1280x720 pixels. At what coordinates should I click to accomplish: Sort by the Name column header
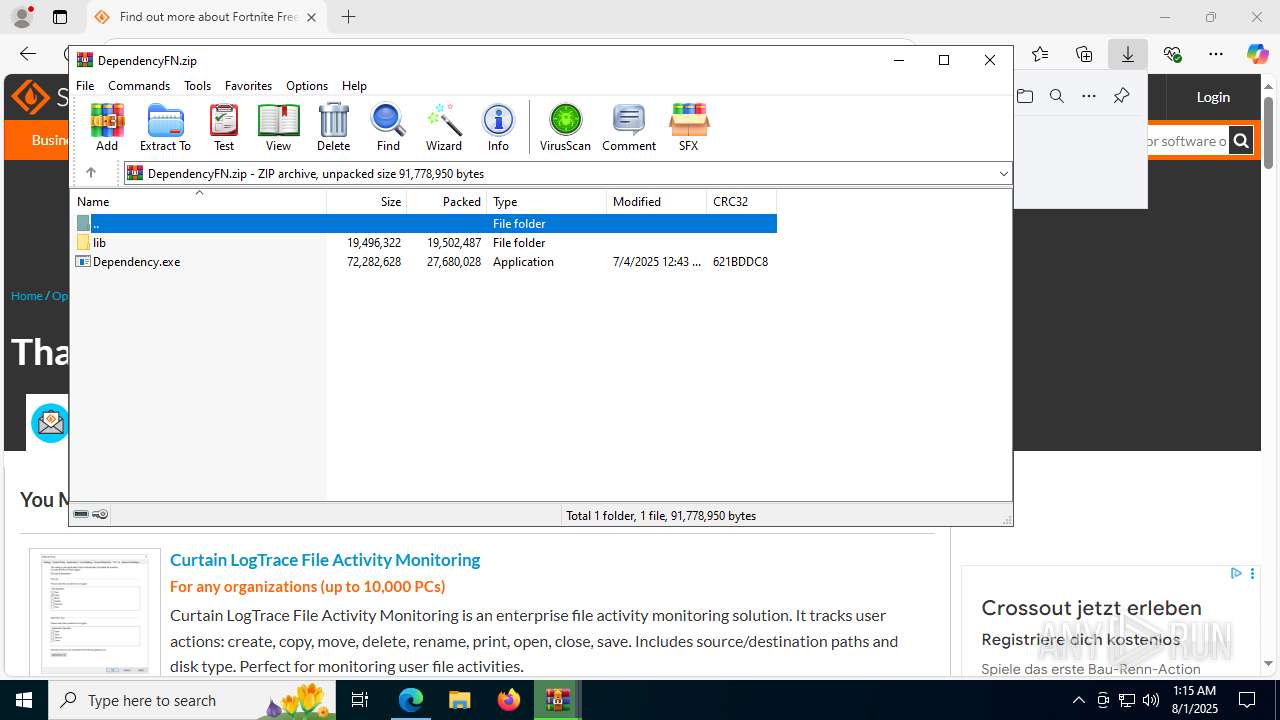coord(198,202)
